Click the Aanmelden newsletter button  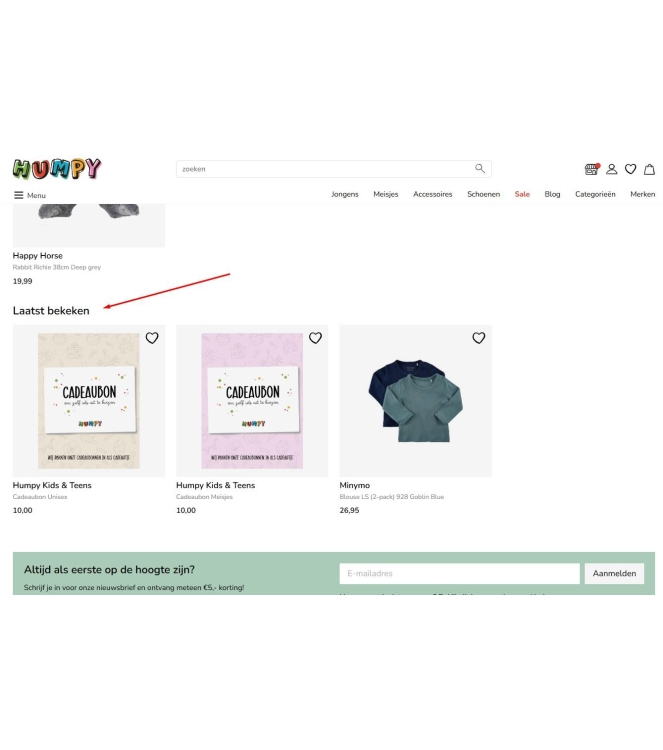pos(614,573)
